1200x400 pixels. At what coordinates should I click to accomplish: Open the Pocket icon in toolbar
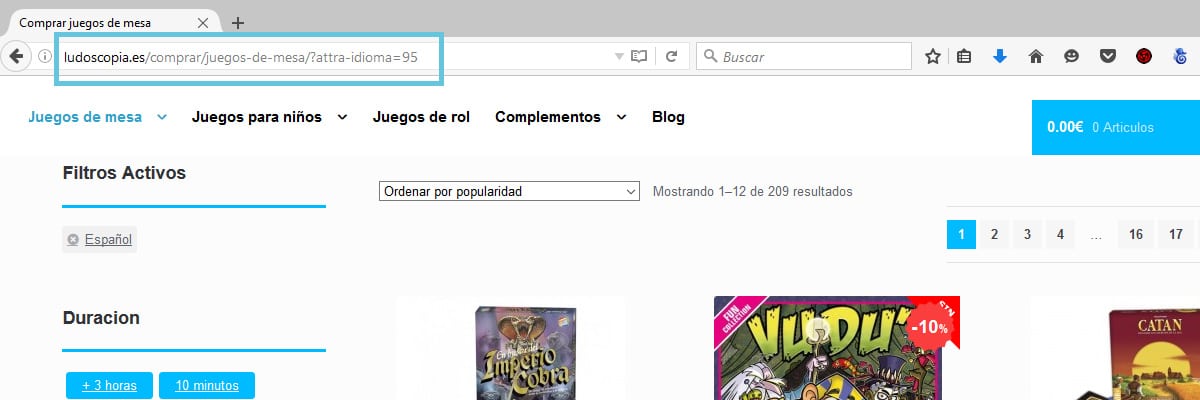[1107, 57]
